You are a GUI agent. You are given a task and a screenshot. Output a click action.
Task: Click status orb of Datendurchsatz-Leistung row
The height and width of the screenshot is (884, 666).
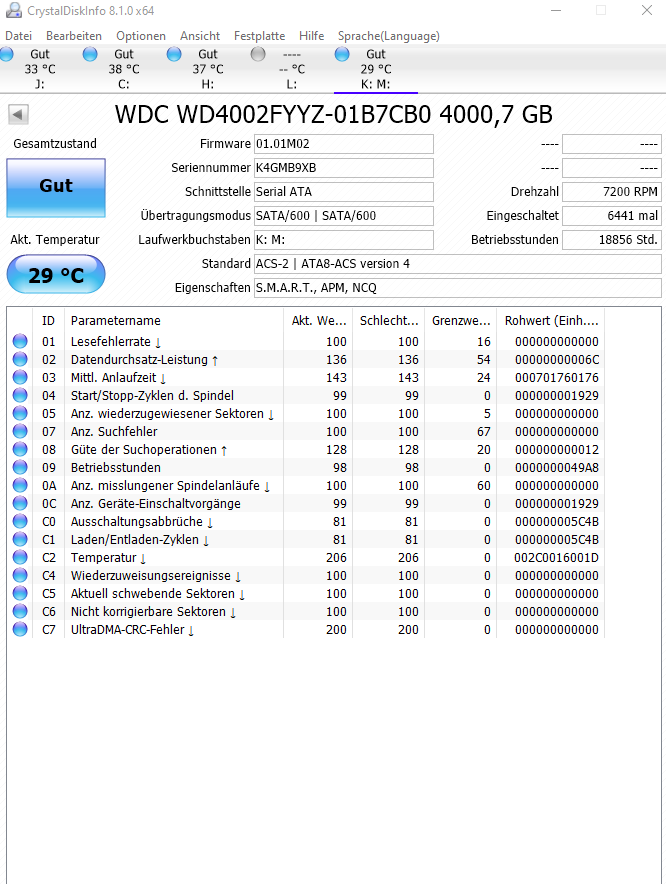[x=20, y=359]
